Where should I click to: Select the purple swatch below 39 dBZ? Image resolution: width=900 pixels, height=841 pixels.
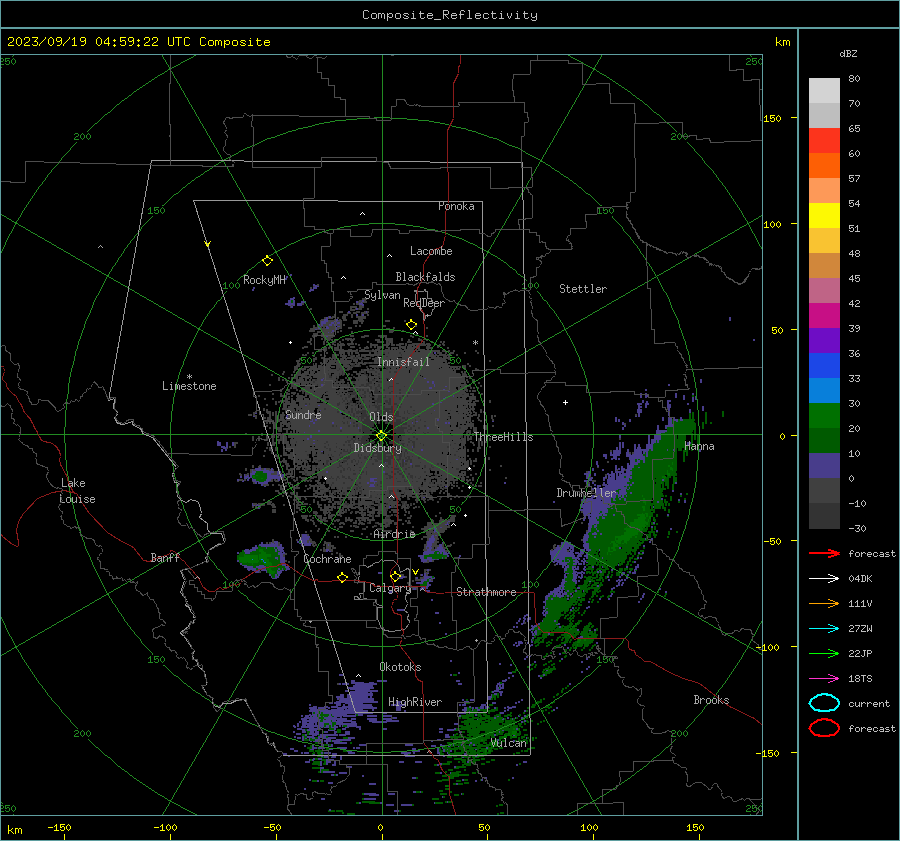click(x=824, y=340)
